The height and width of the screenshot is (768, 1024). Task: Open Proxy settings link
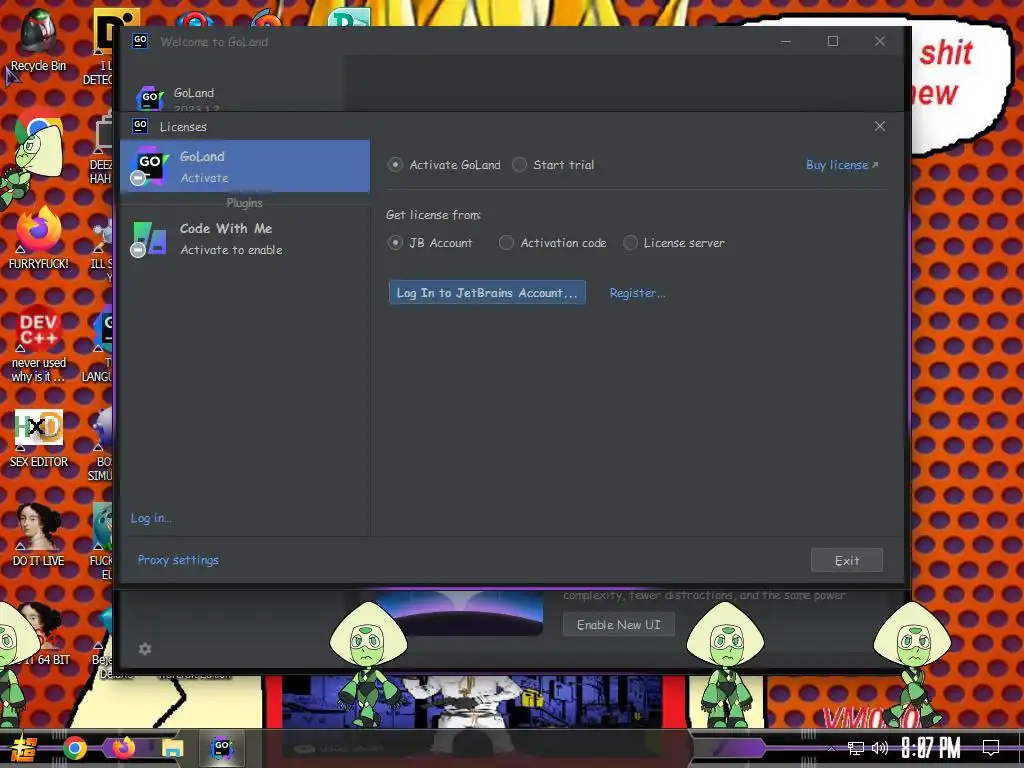coord(178,560)
